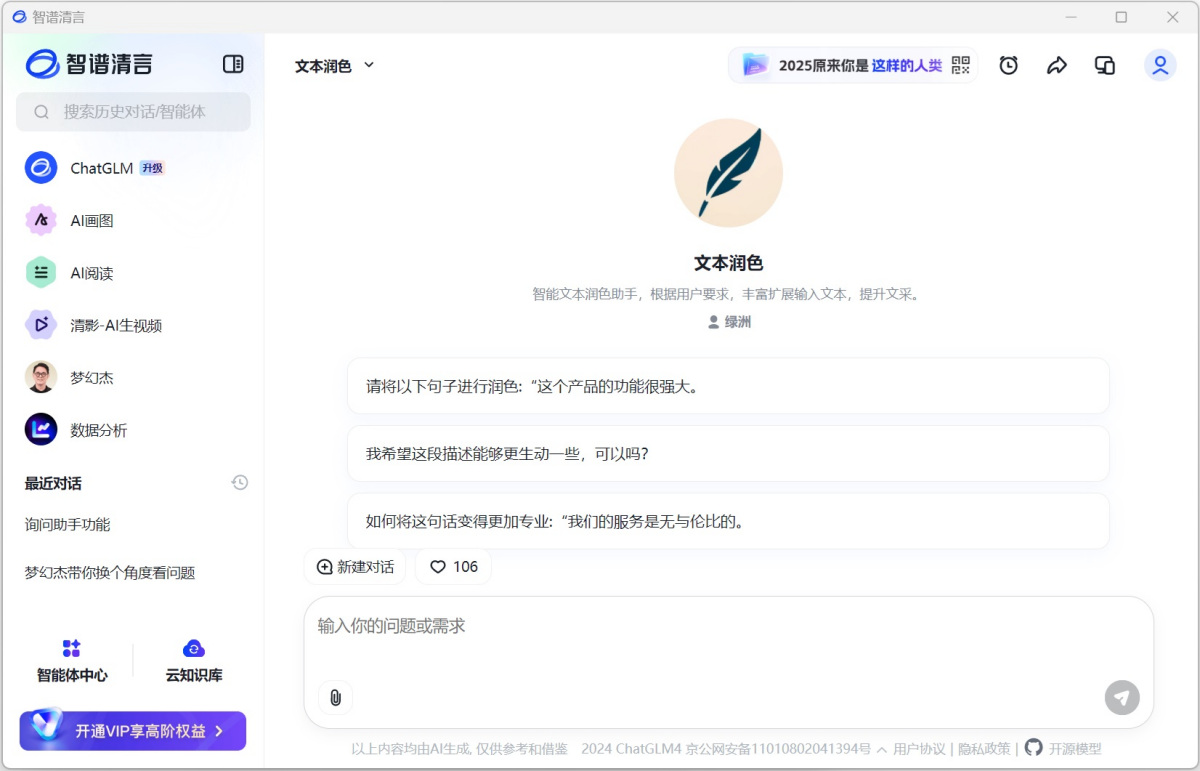Start a 新建对话 new chat
This screenshot has width=1200, height=771.
tap(355, 567)
